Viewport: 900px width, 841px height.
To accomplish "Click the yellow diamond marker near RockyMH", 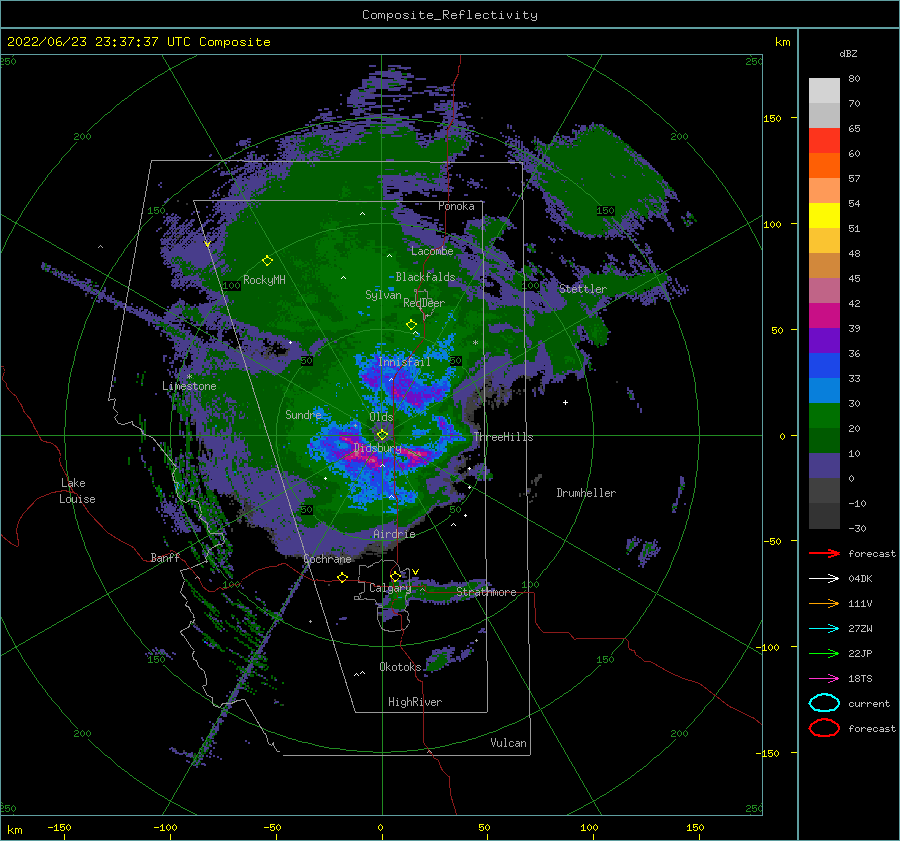I will click(x=267, y=261).
